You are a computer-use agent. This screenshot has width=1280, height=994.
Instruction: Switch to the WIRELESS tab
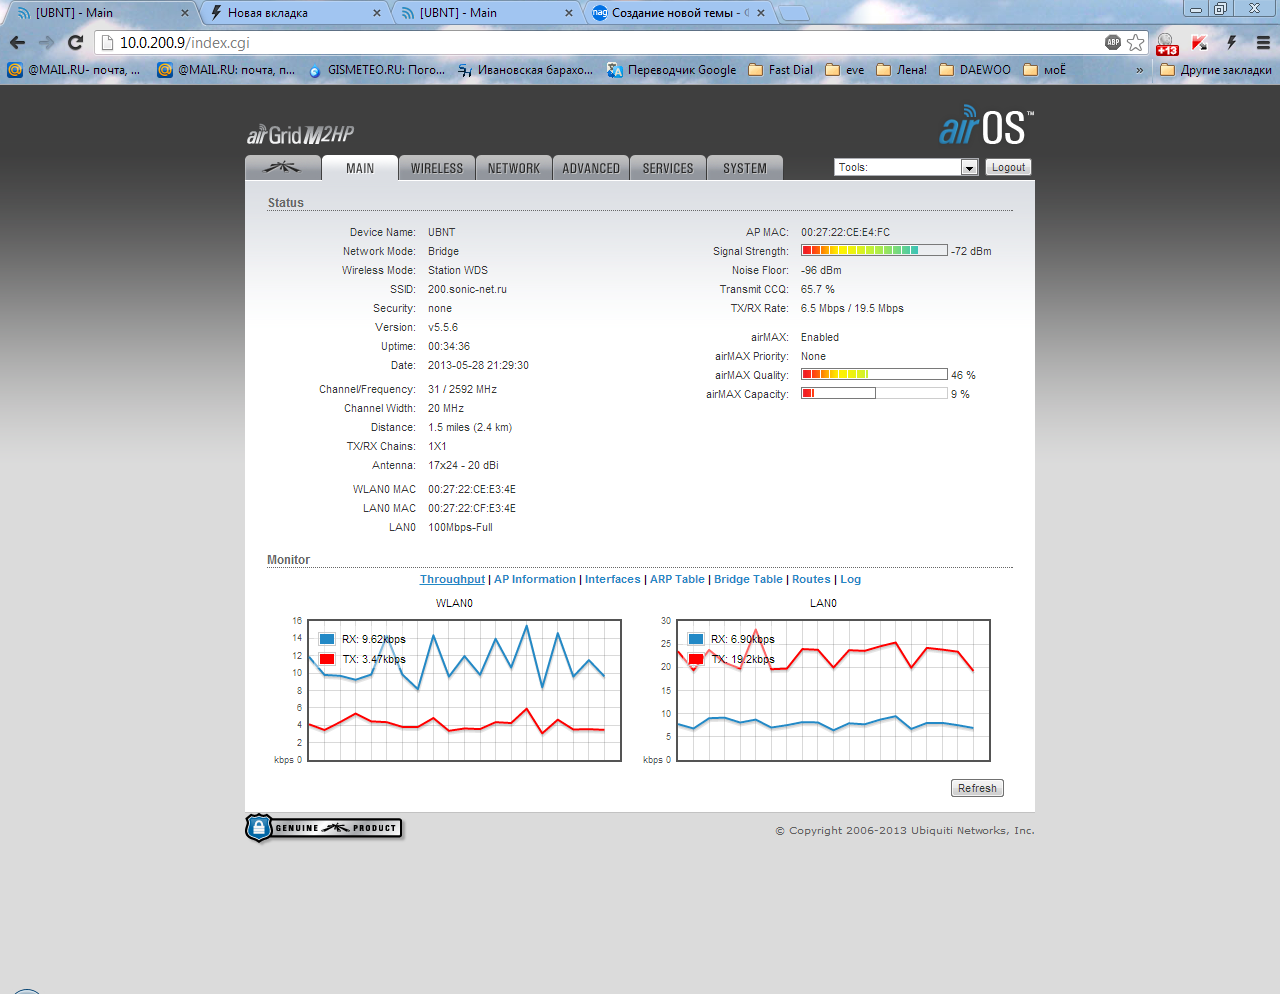437,168
